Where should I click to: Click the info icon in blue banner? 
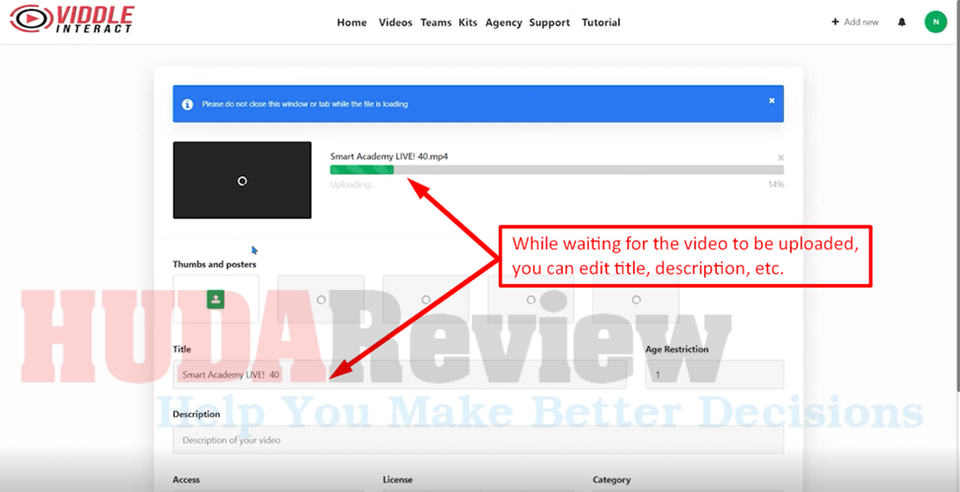coord(187,104)
